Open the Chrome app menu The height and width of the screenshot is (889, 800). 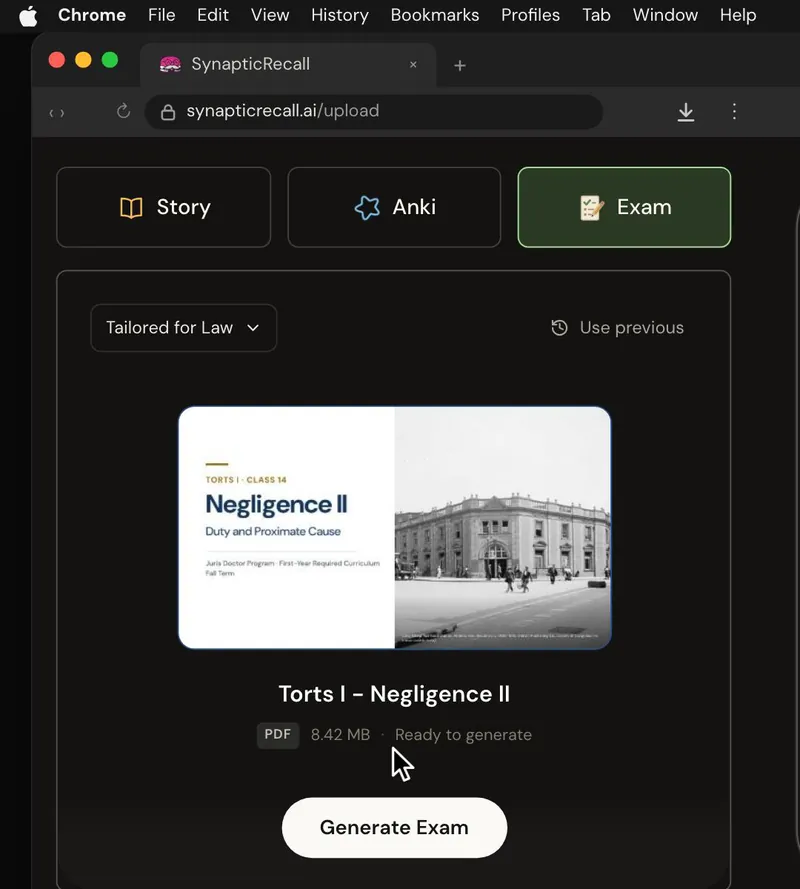pos(92,15)
